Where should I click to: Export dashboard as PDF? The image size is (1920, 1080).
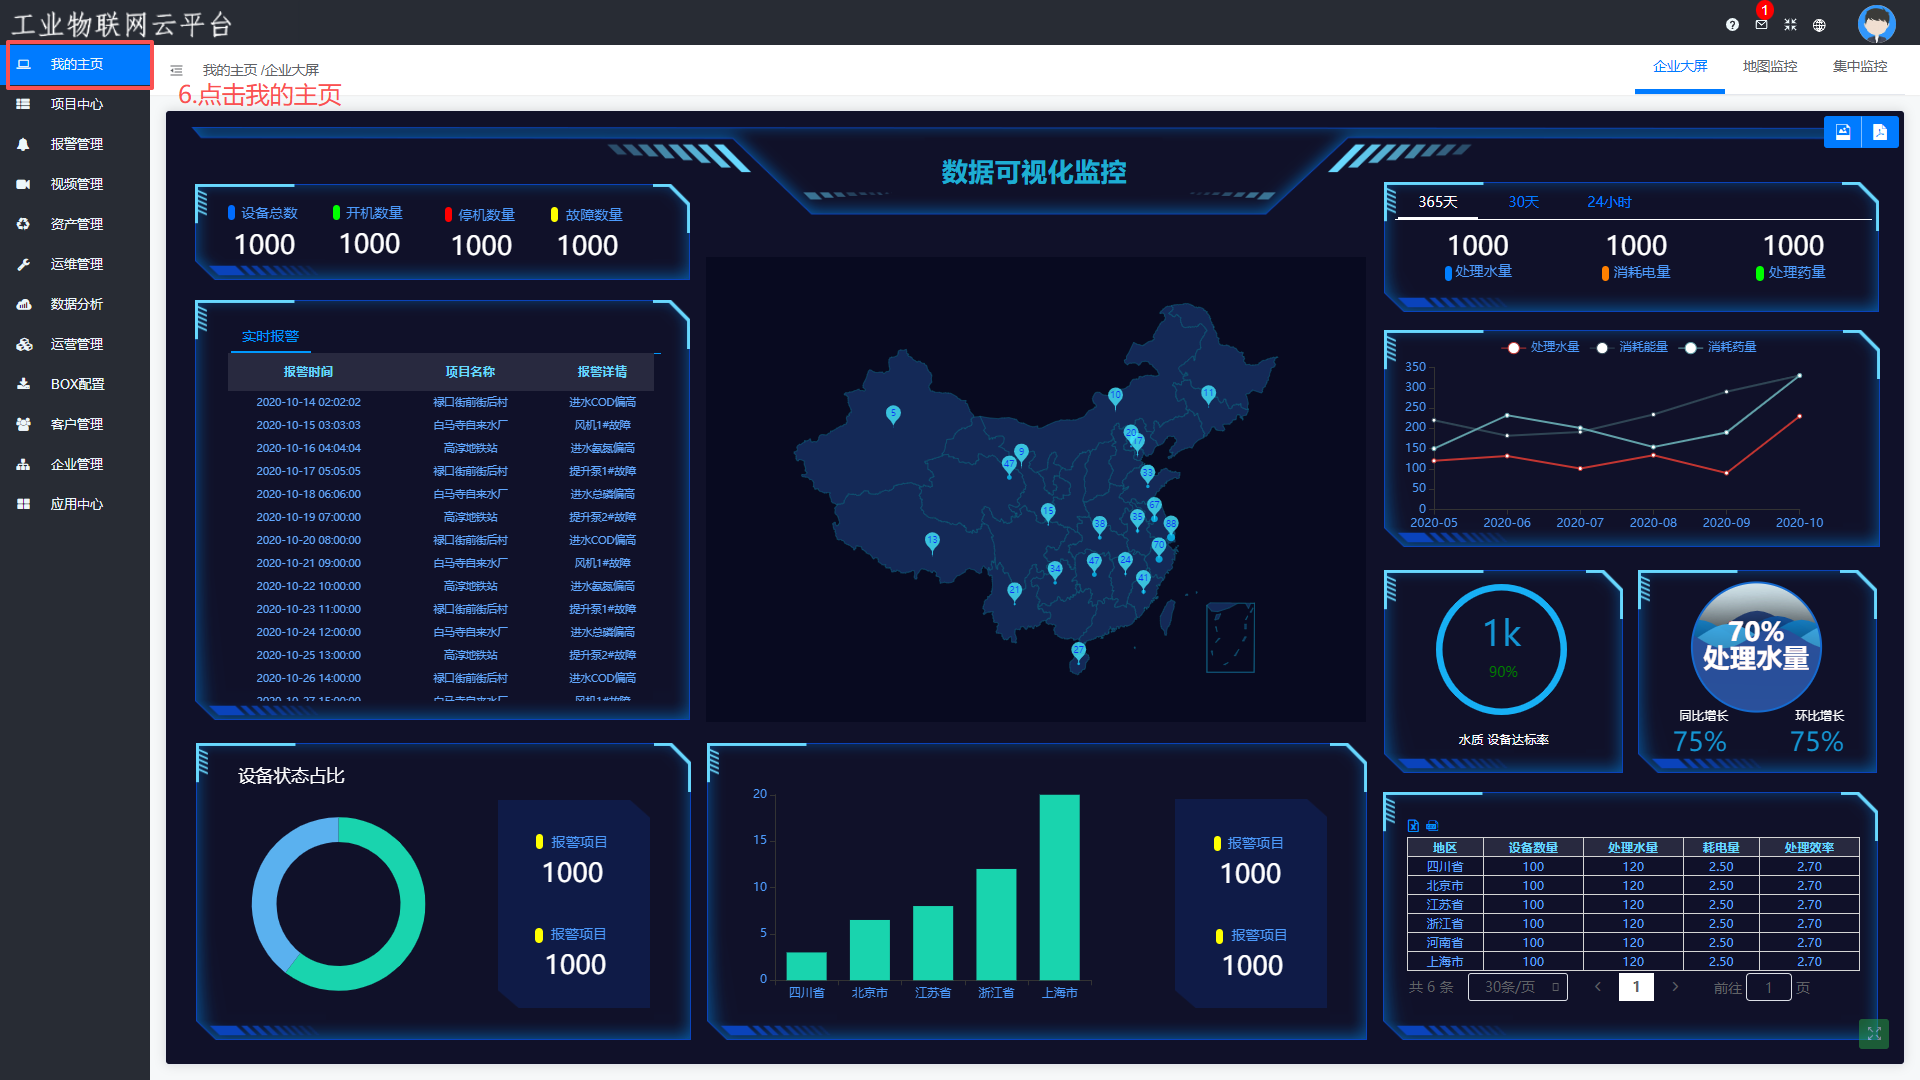coord(1880,132)
